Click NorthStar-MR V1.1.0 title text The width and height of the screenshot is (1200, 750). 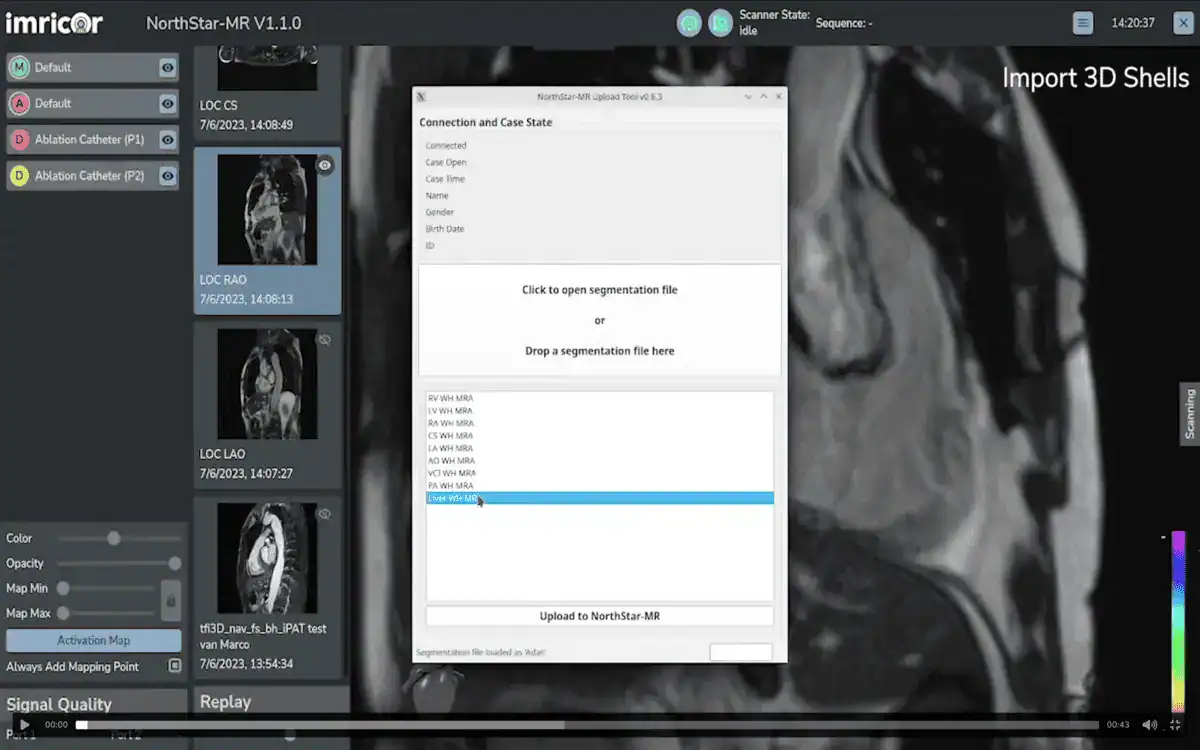[223, 23]
